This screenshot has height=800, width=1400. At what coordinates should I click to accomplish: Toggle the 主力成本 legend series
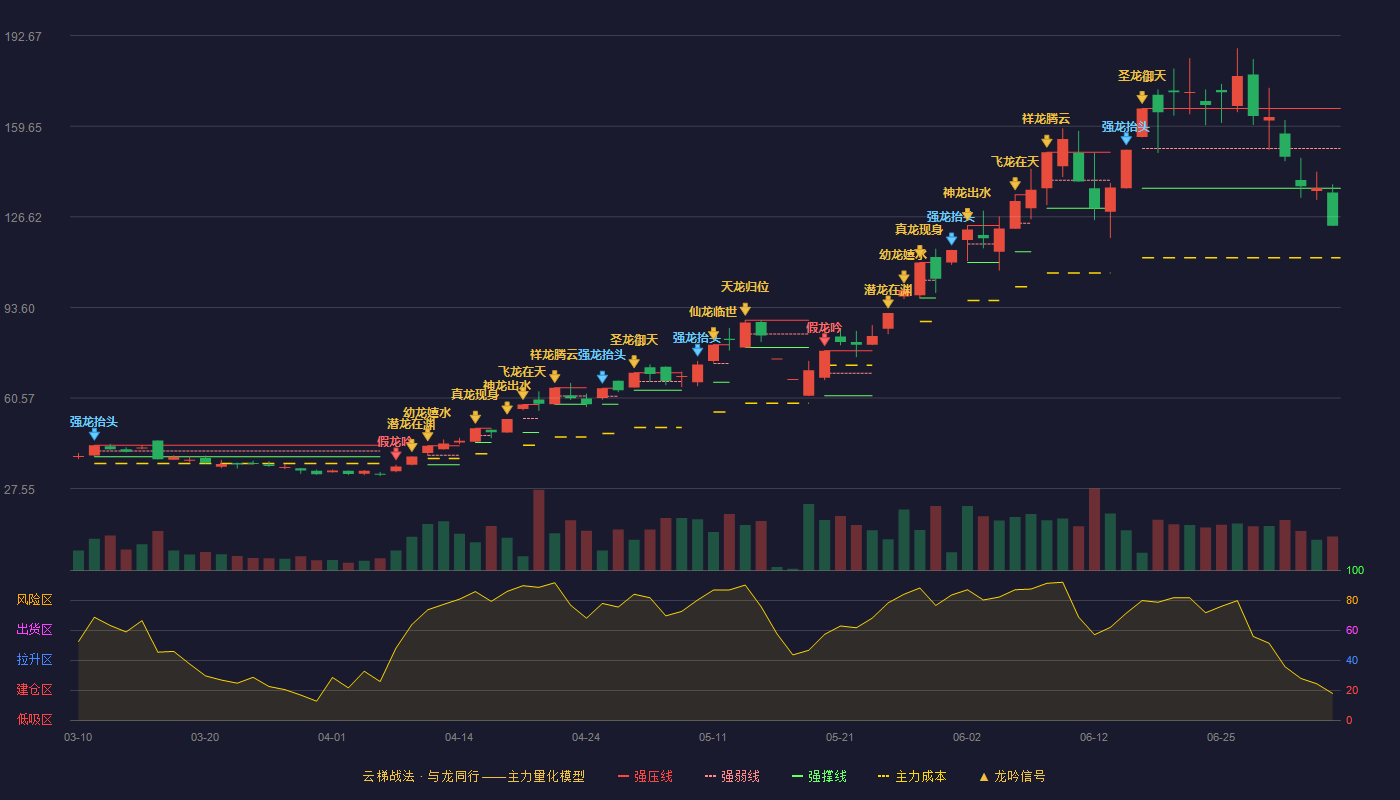[912, 776]
